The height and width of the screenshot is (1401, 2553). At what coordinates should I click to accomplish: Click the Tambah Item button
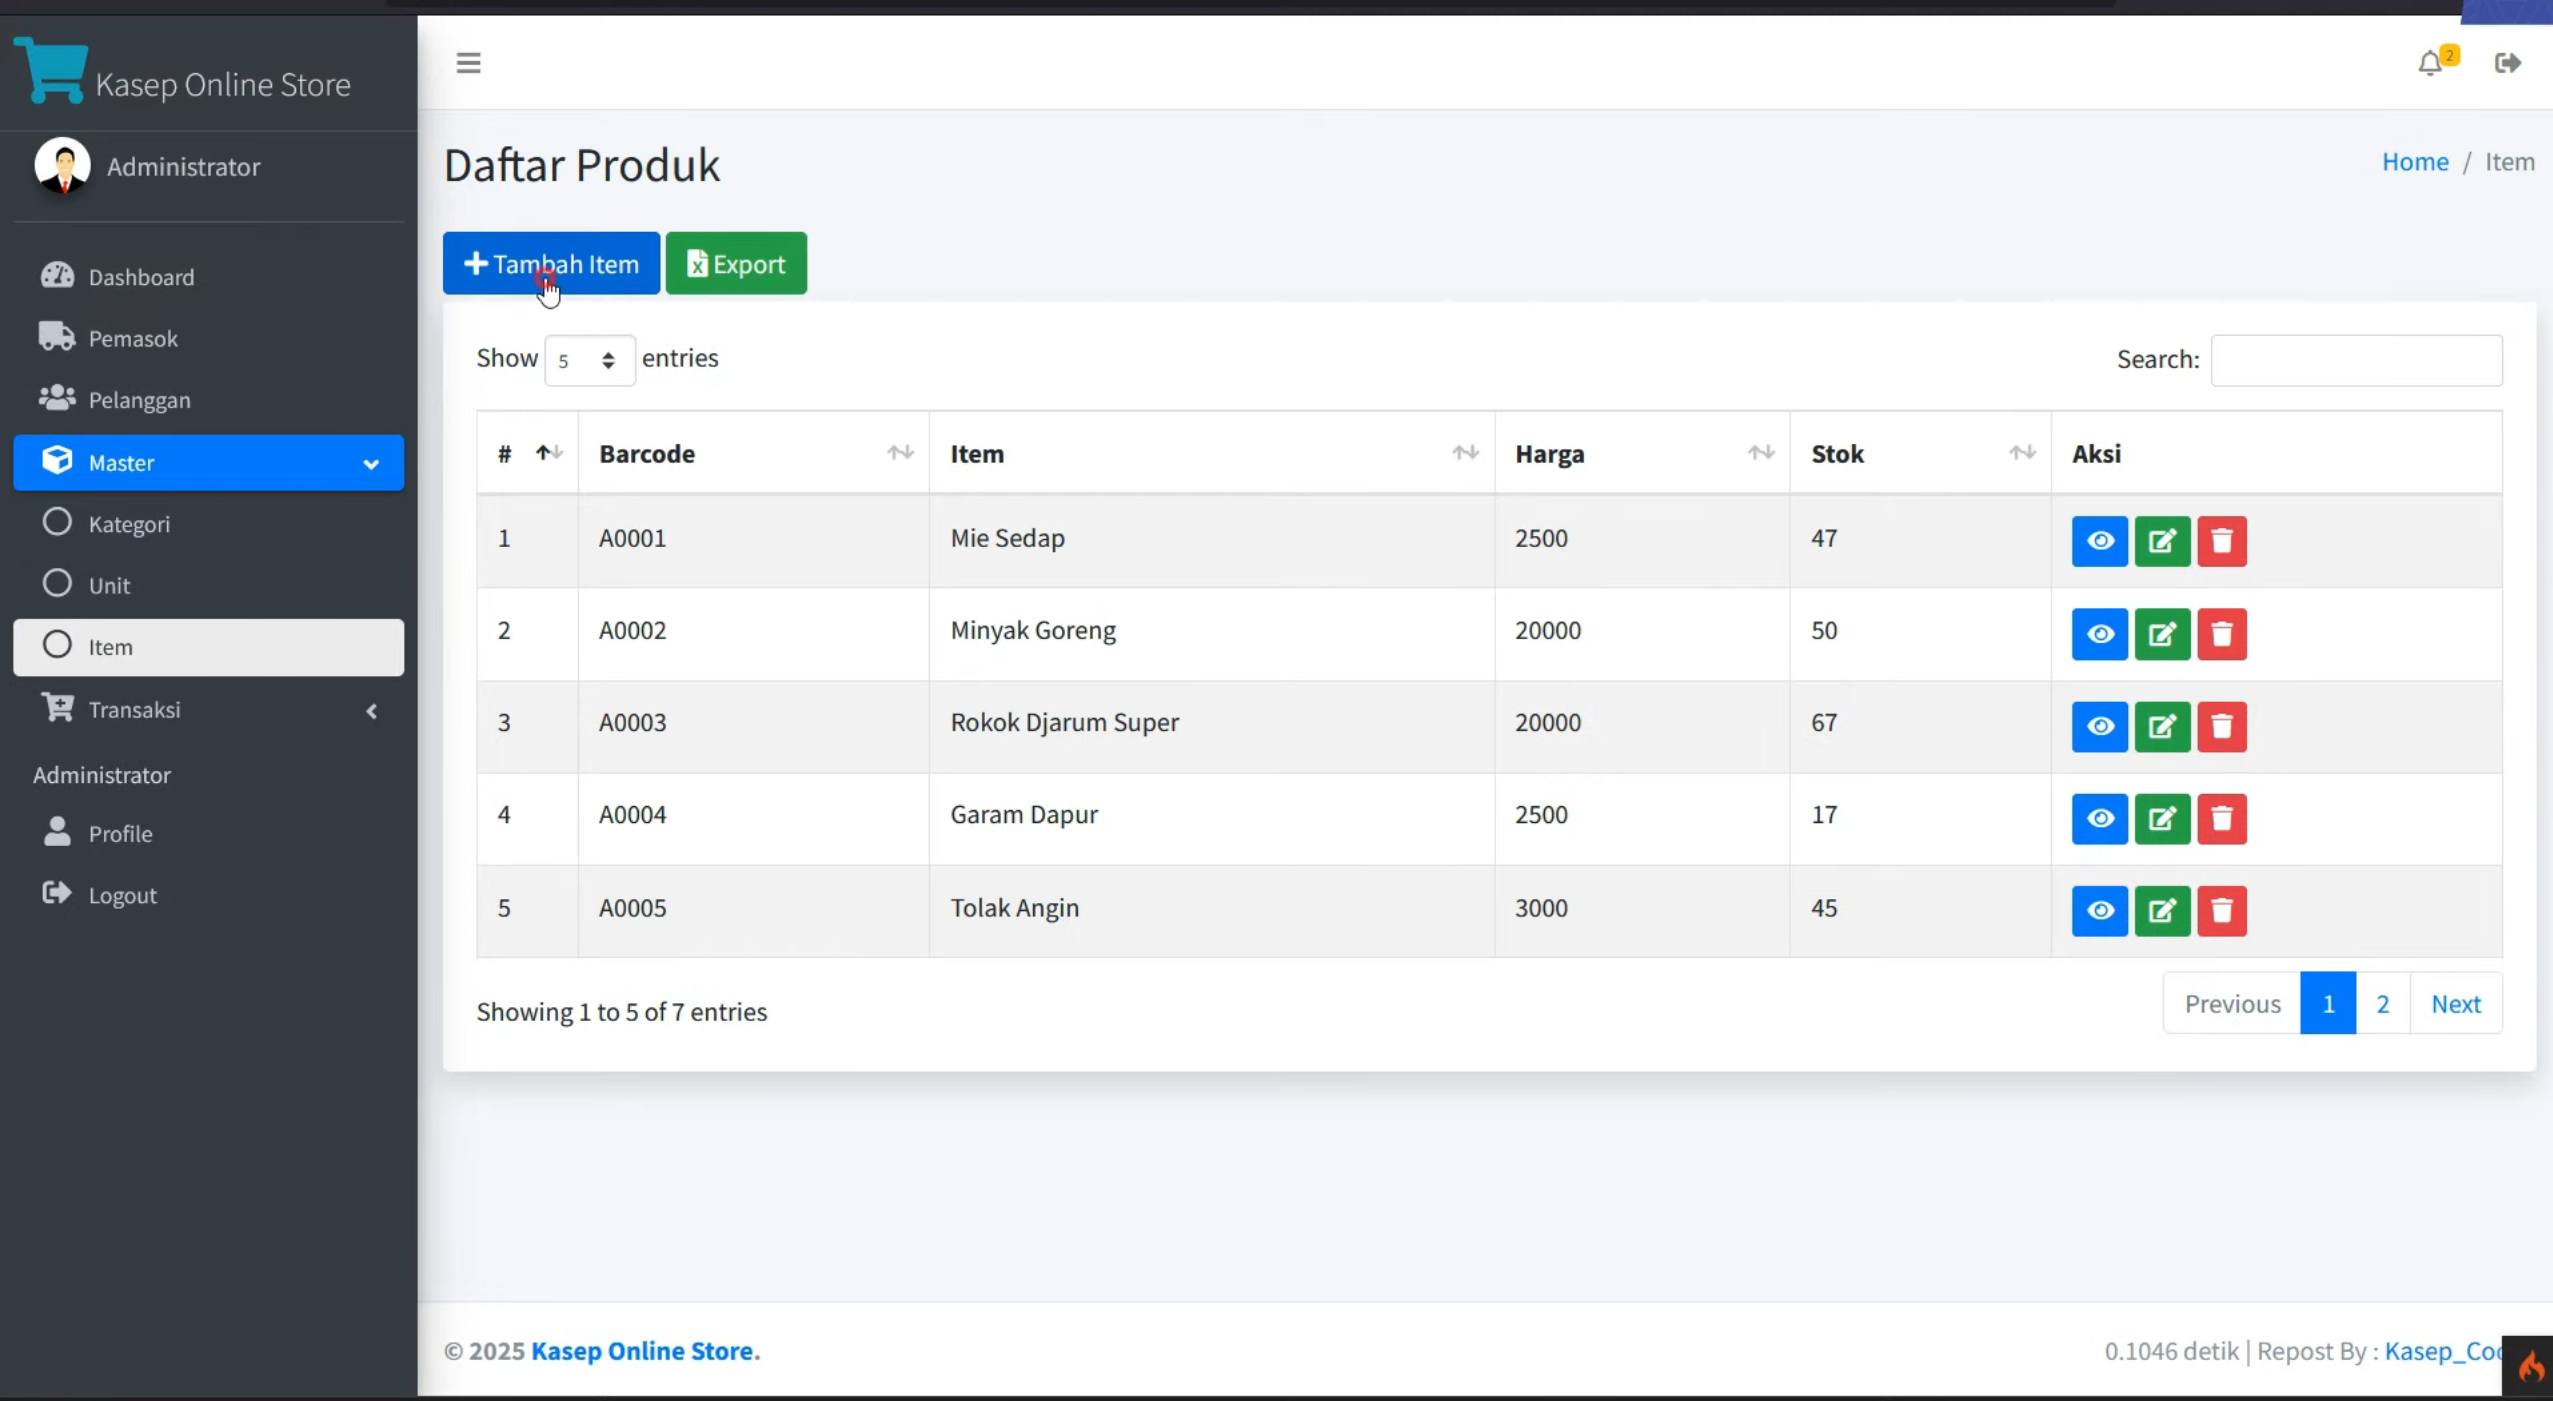click(551, 263)
